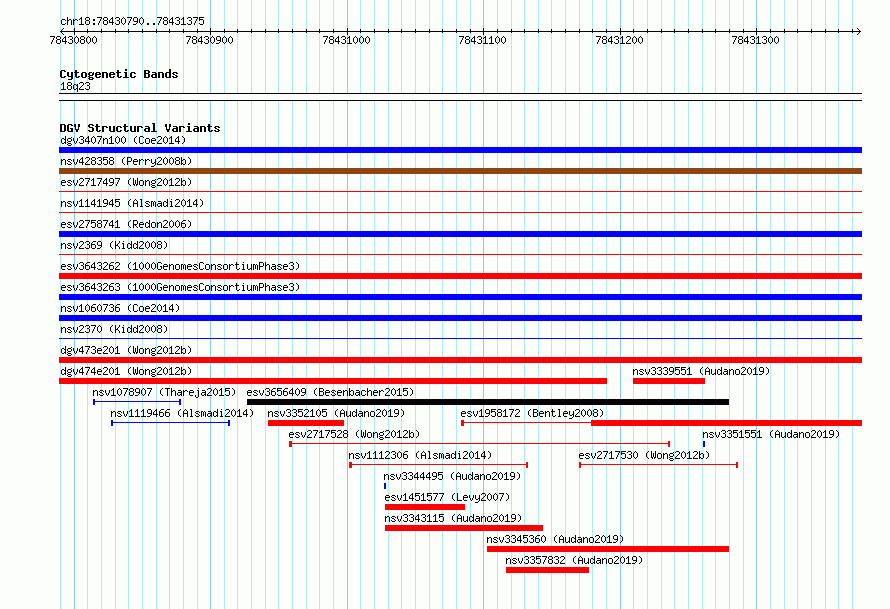Select the small blue nsv3351551 marker

pos(704,444)
